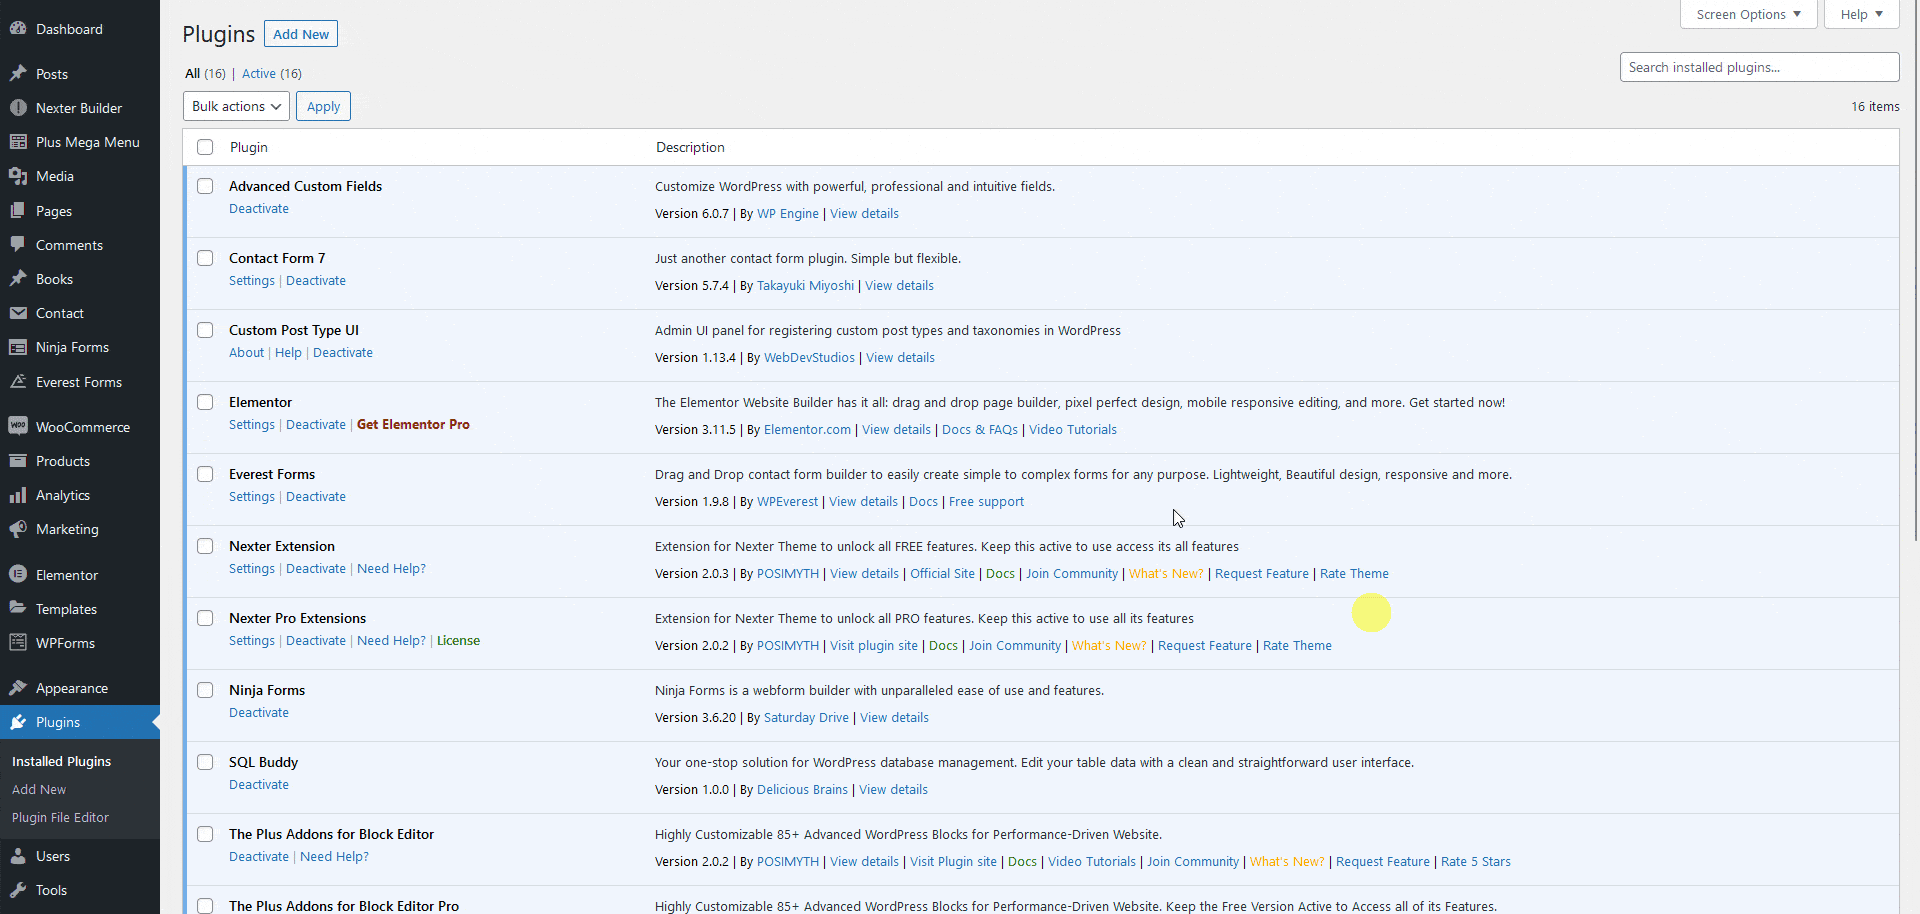Open WebDevStudios author link

tap(809, 357)
